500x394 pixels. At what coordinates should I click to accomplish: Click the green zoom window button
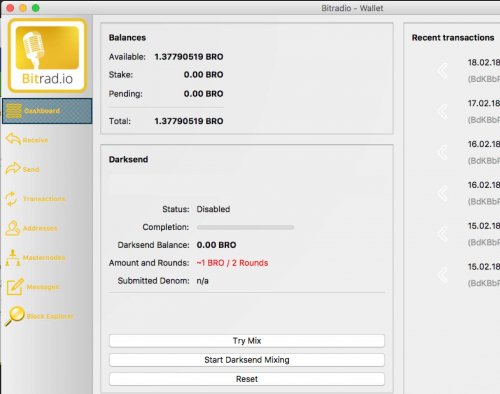[x=36, y=8]
